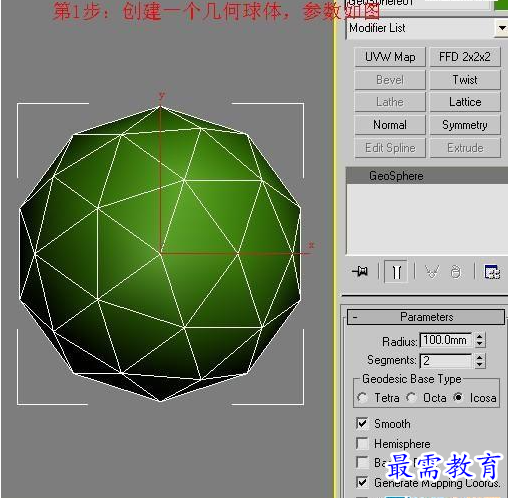Viewport: 509px width, 498px height.
Task: Open the Modifier List dropdown
Action: [x=502, y=28]
